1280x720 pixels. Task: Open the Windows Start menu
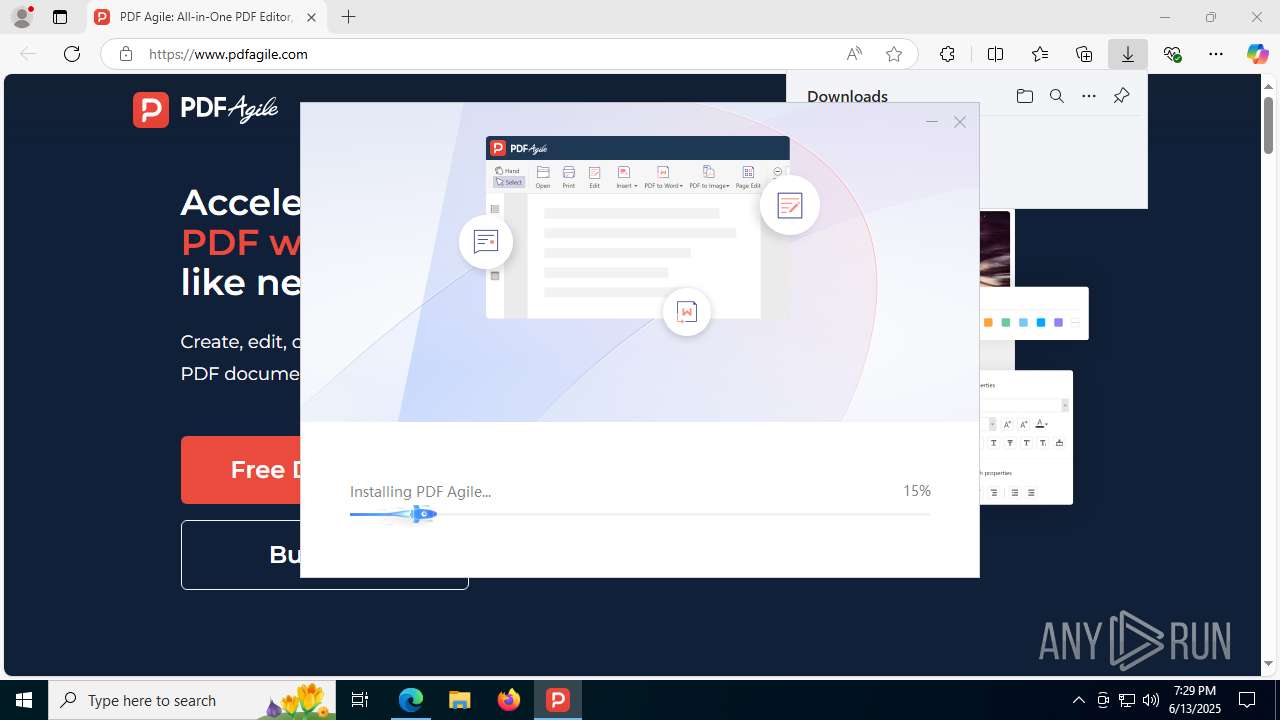click(24, 700)
